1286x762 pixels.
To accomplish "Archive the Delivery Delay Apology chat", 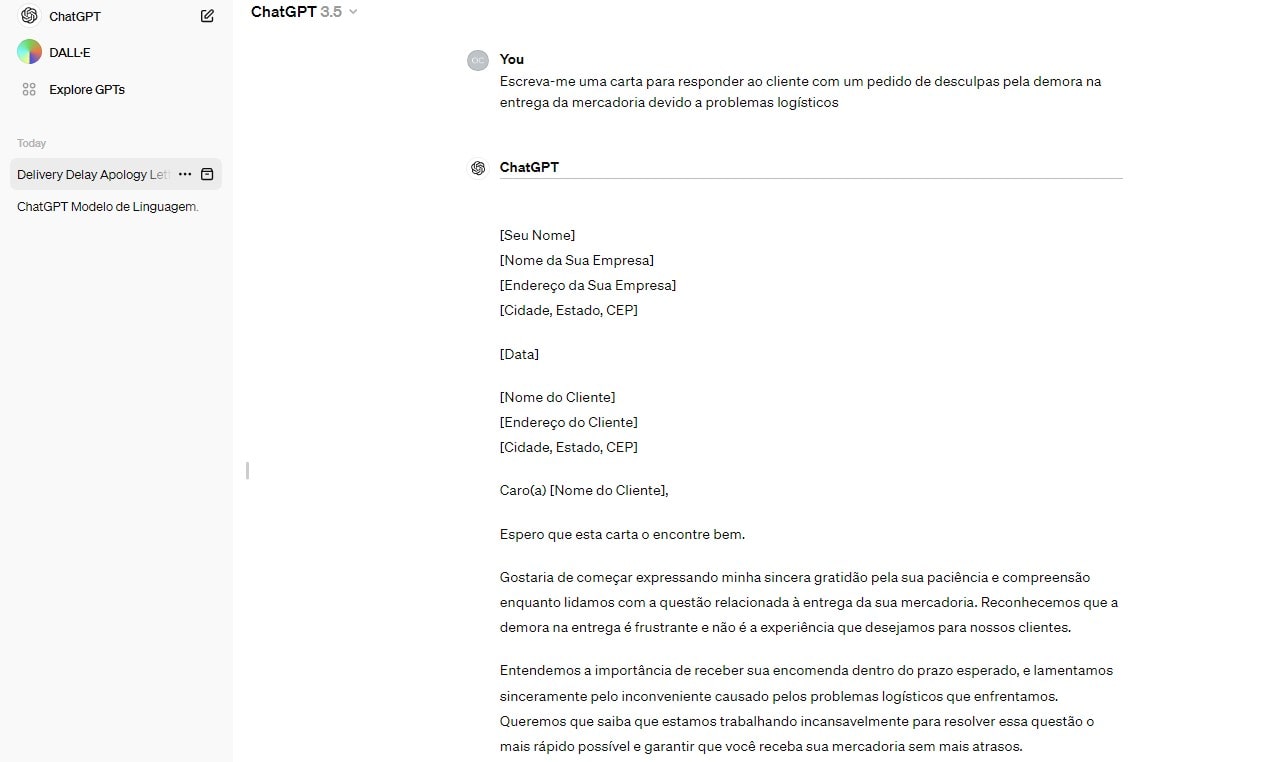I will pos(207,174).
